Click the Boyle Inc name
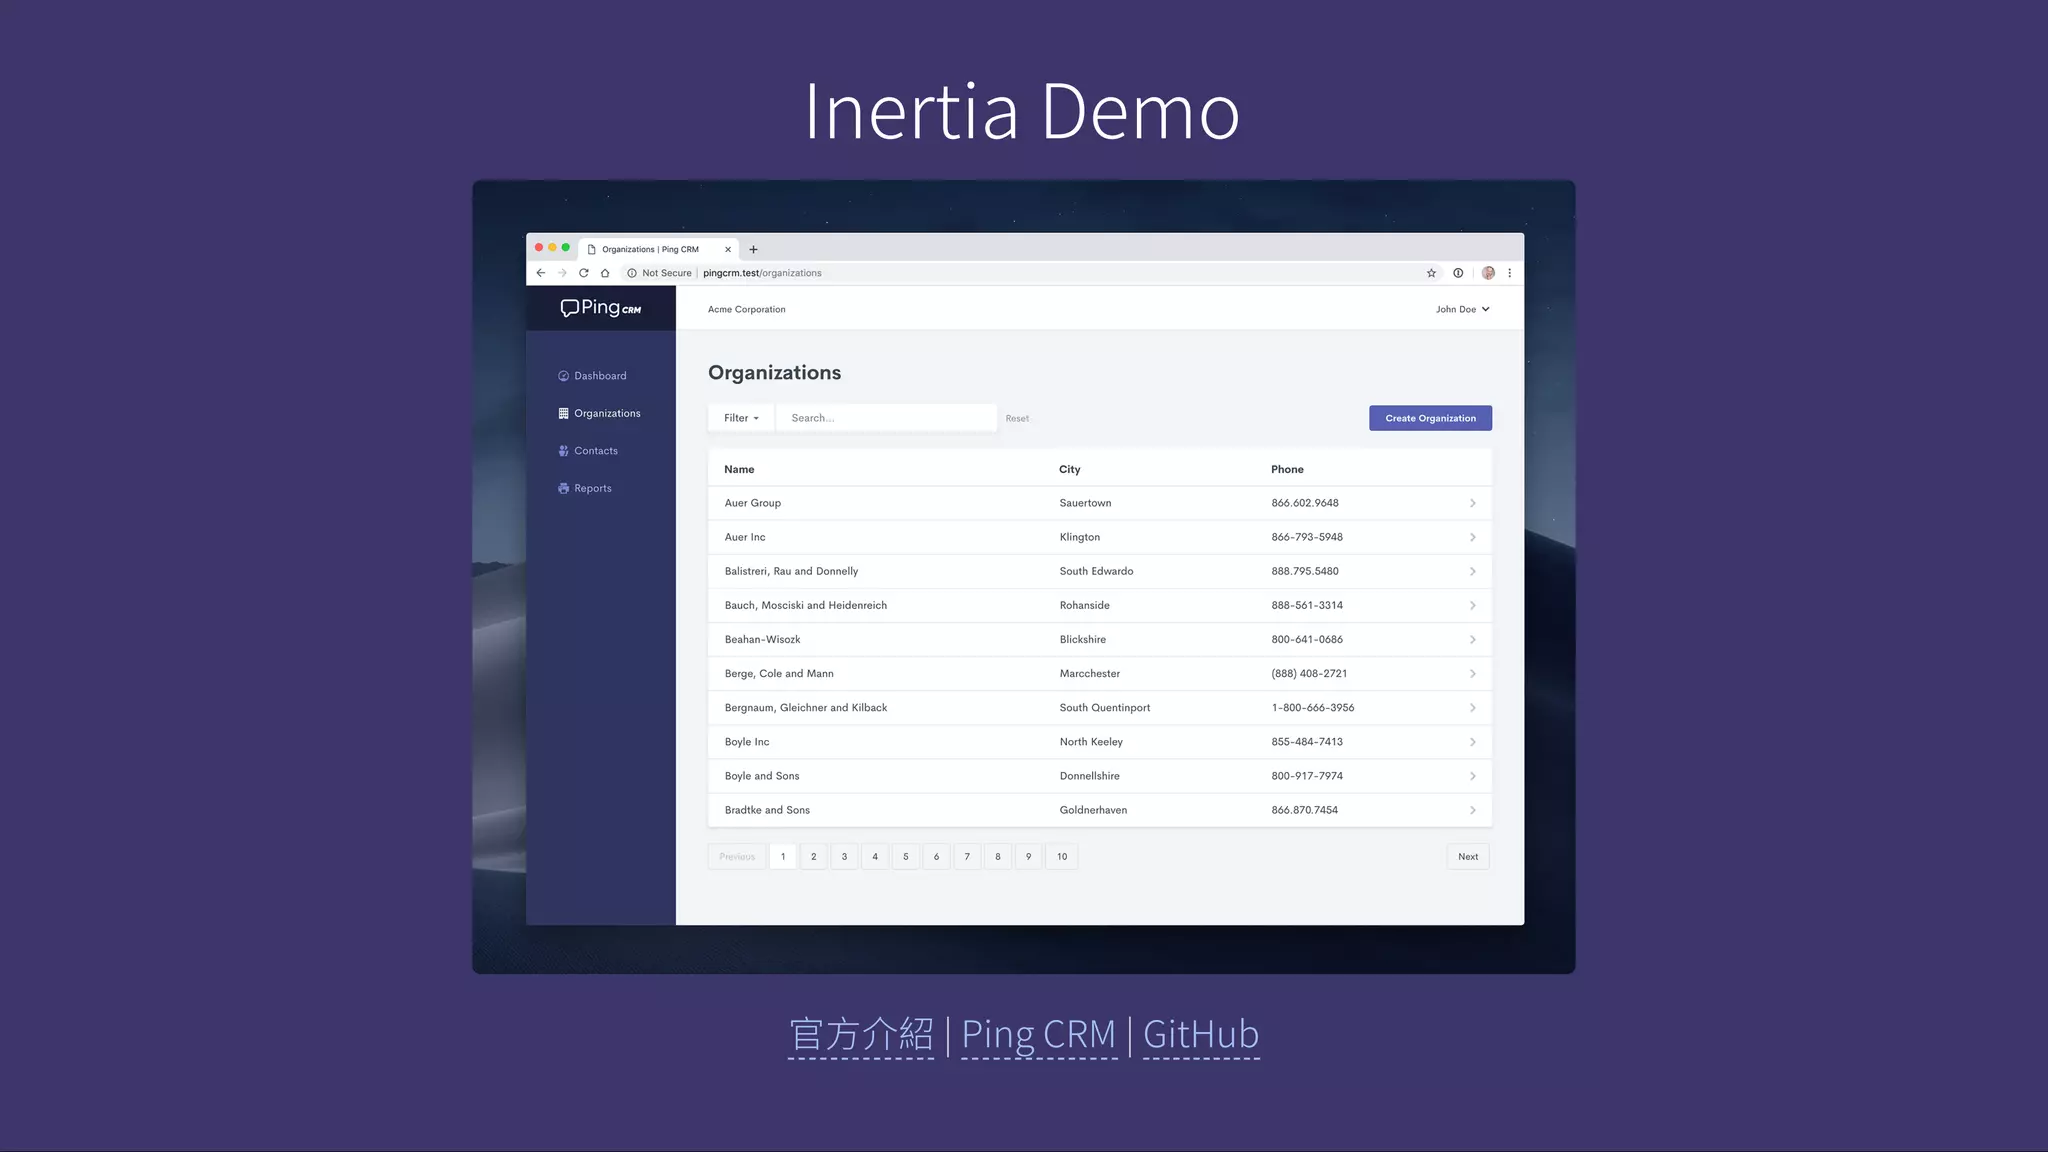The width and height of the screenshot is (2048, 1152). (x=747, y=742)
